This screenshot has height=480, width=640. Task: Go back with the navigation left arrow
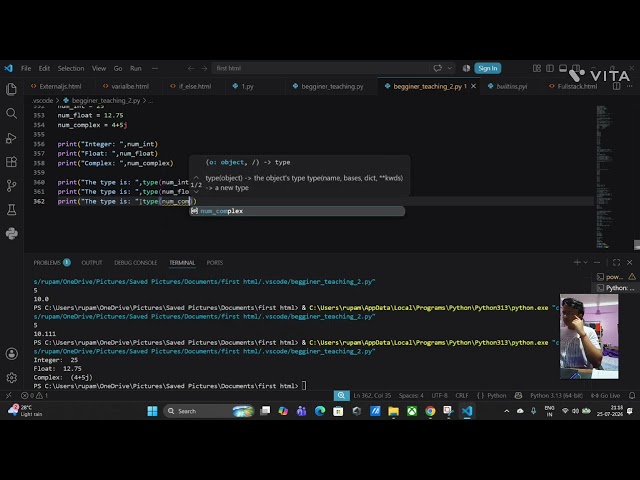click(x=191, y=68)
